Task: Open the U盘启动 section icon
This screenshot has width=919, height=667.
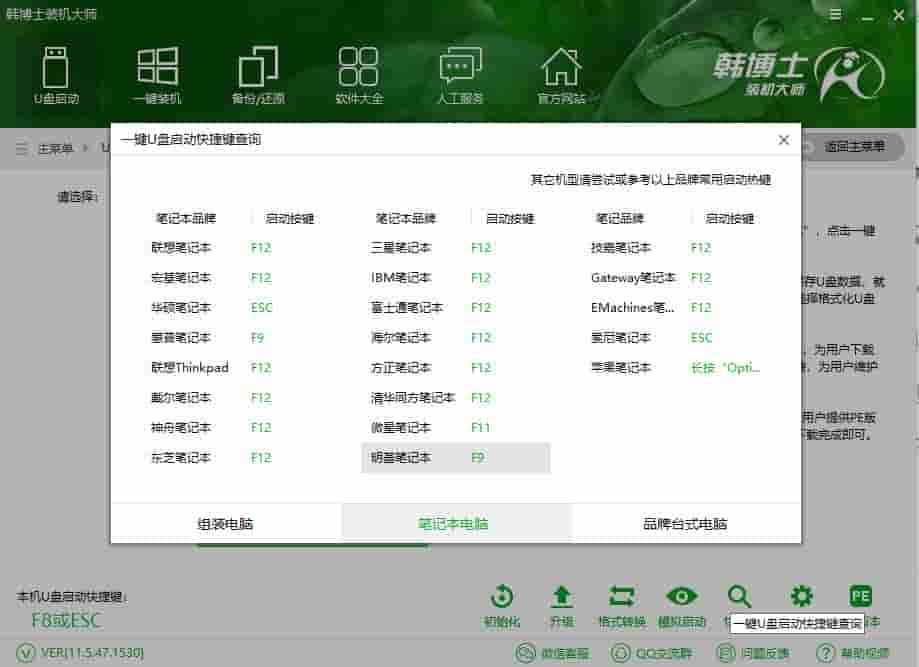Action: [56, 75]
